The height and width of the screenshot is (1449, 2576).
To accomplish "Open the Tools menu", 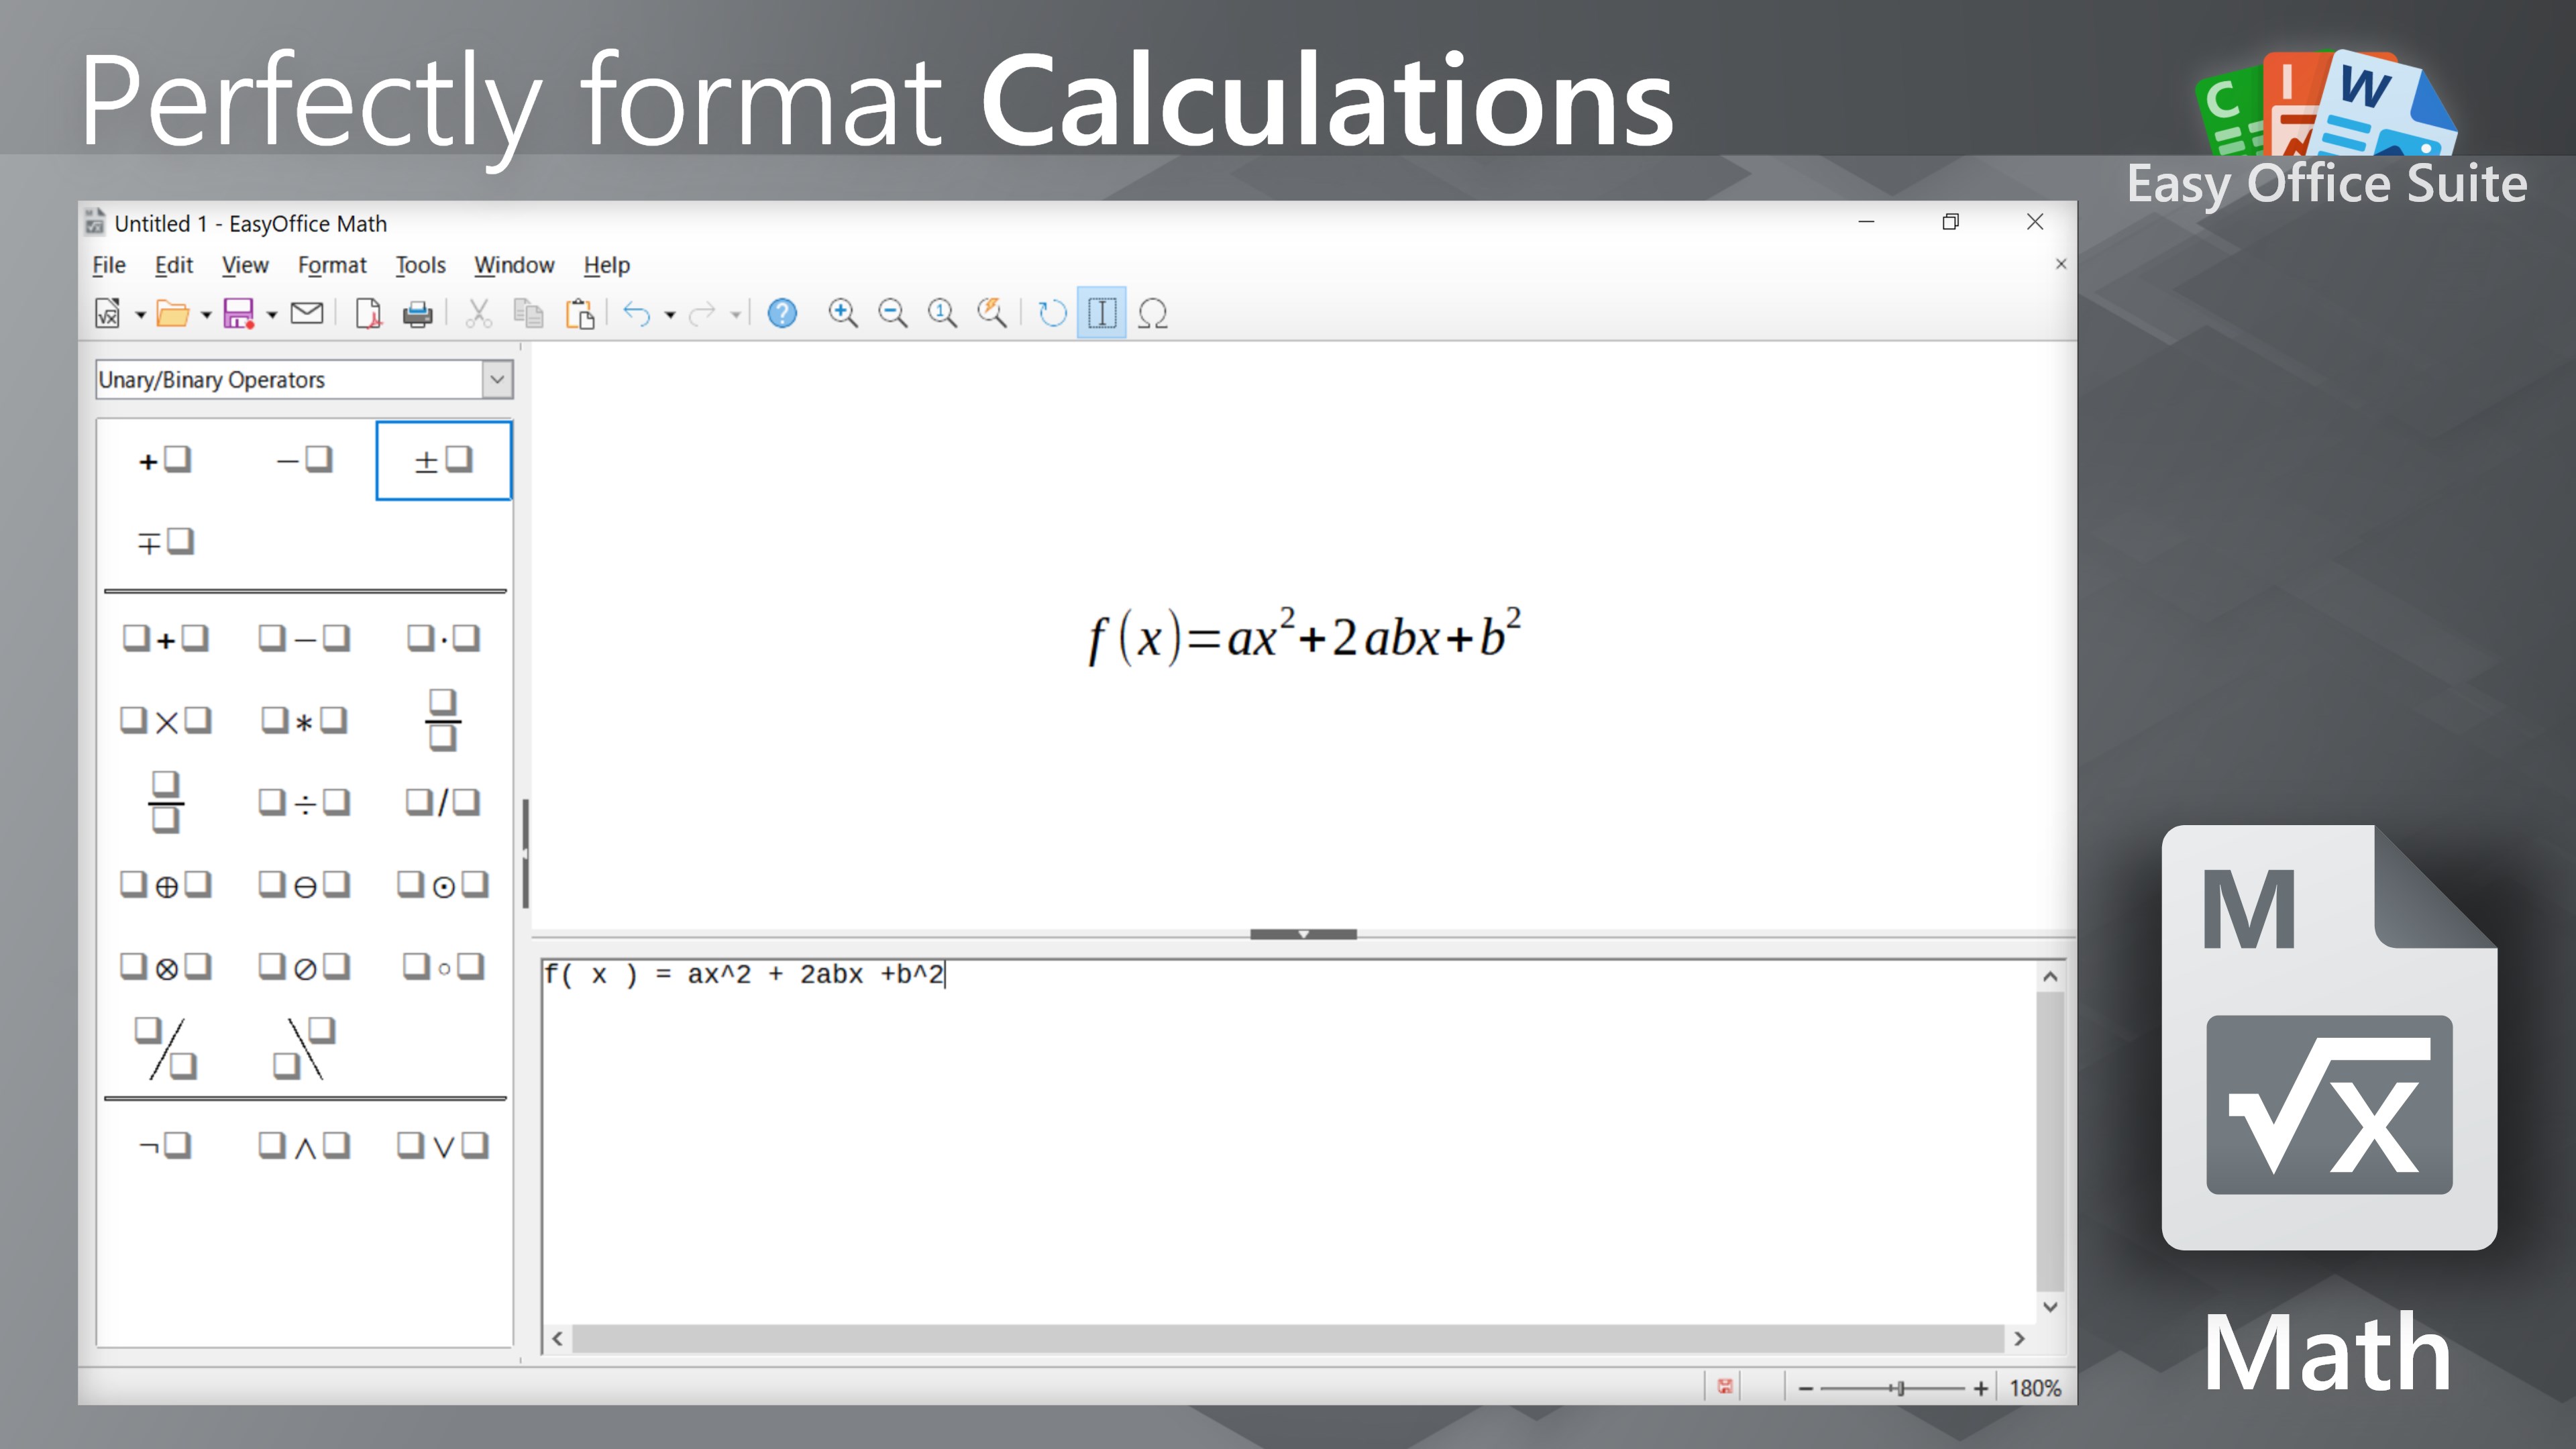I will click(x=419, y=265).
